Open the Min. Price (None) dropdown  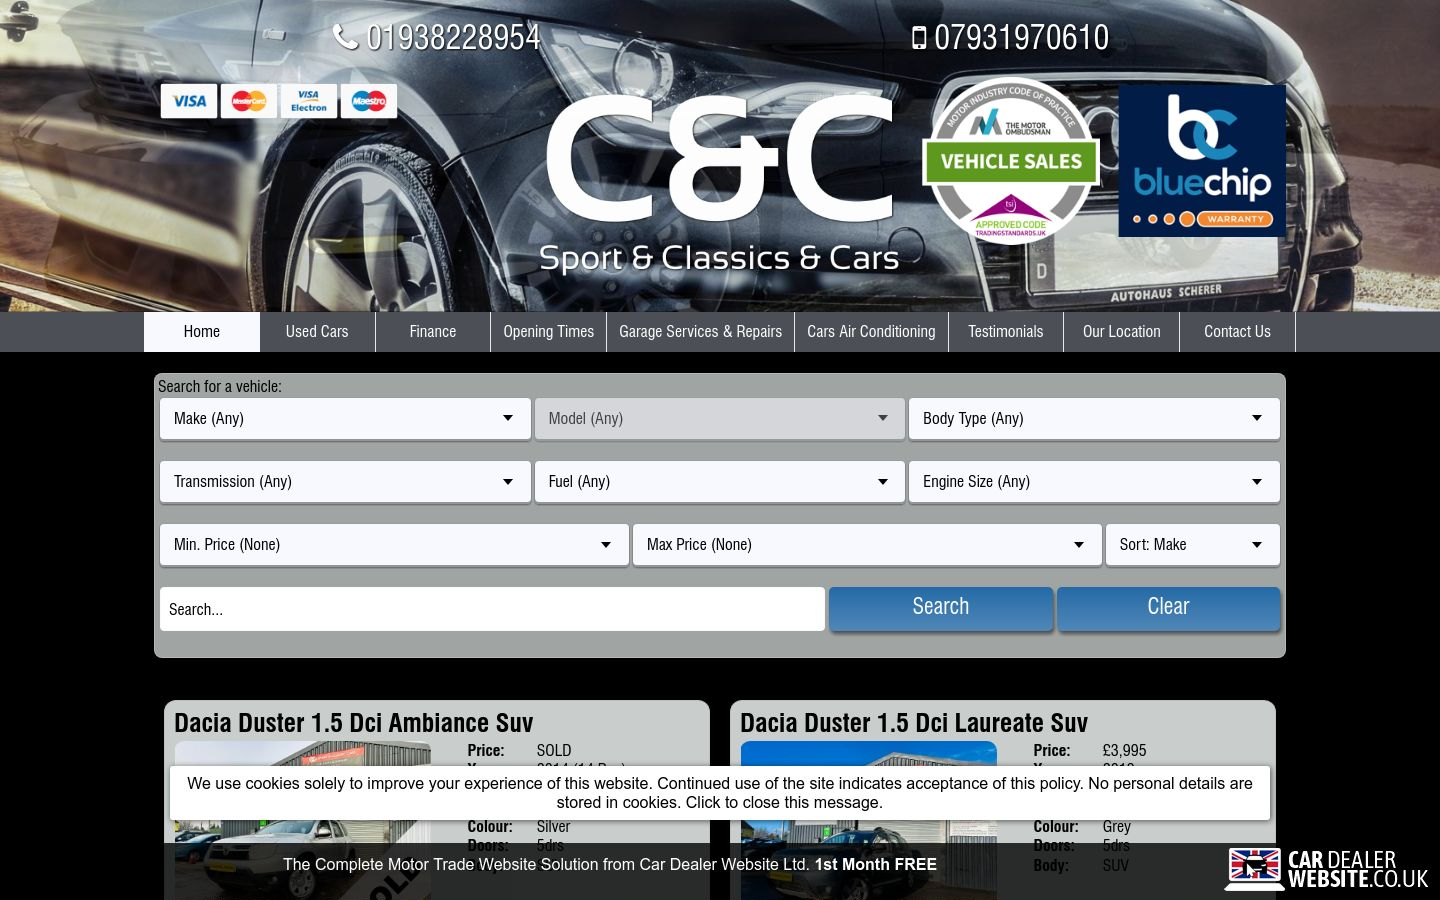[394, 545]
